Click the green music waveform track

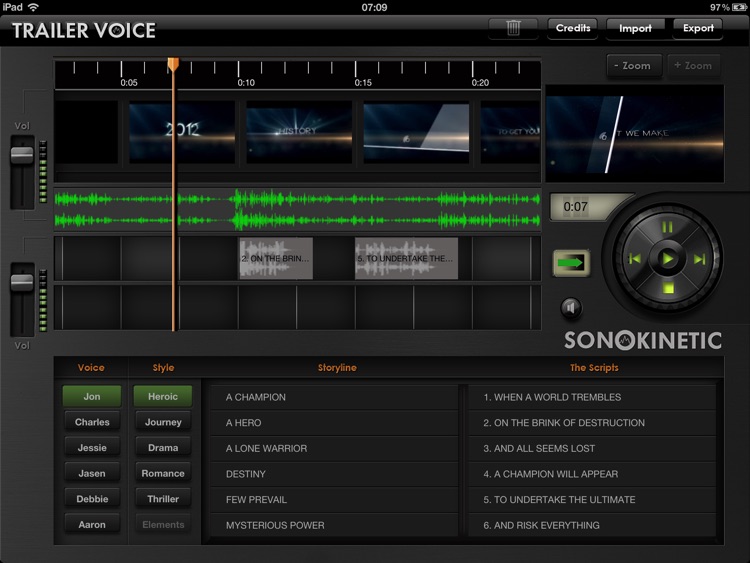(297, 210)
